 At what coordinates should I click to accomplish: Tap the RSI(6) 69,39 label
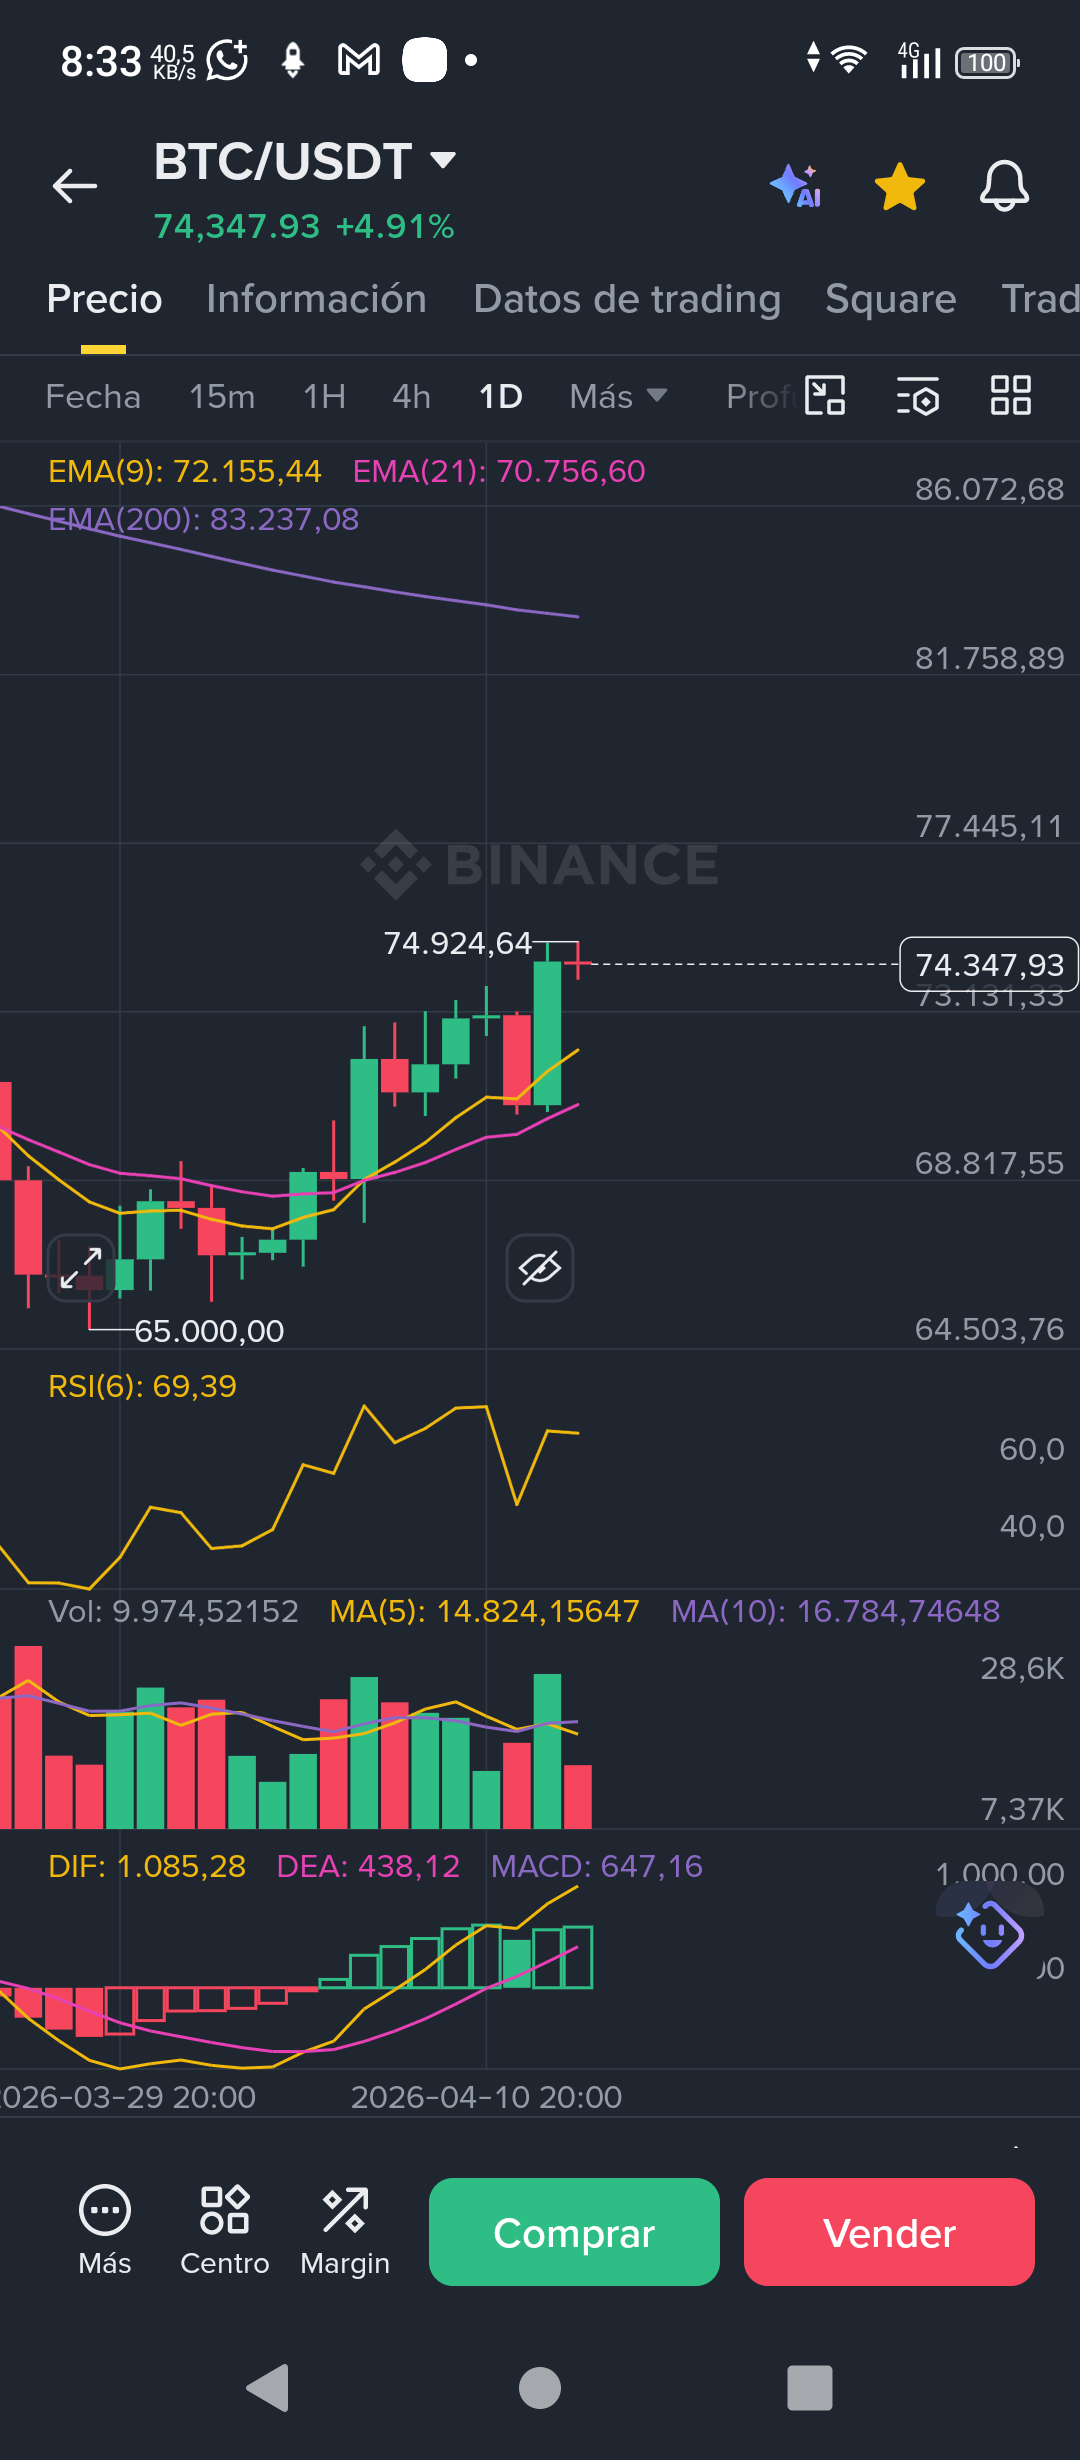coord(142,1386)
